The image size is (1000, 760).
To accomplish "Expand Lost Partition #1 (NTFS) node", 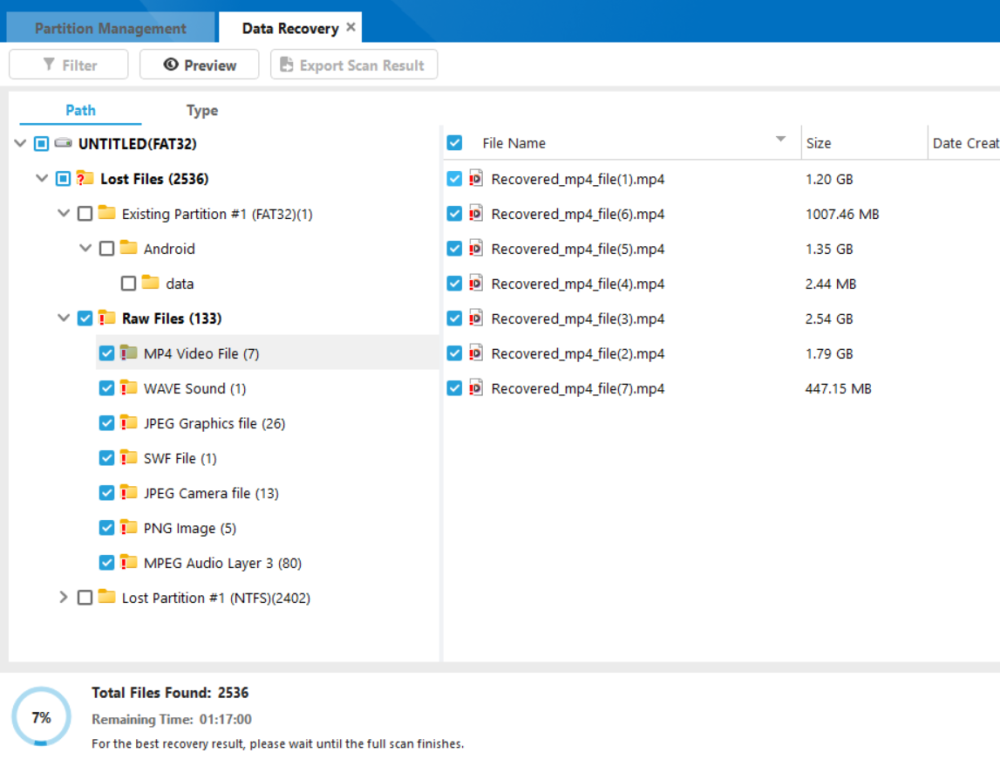I will pos(64,598).
